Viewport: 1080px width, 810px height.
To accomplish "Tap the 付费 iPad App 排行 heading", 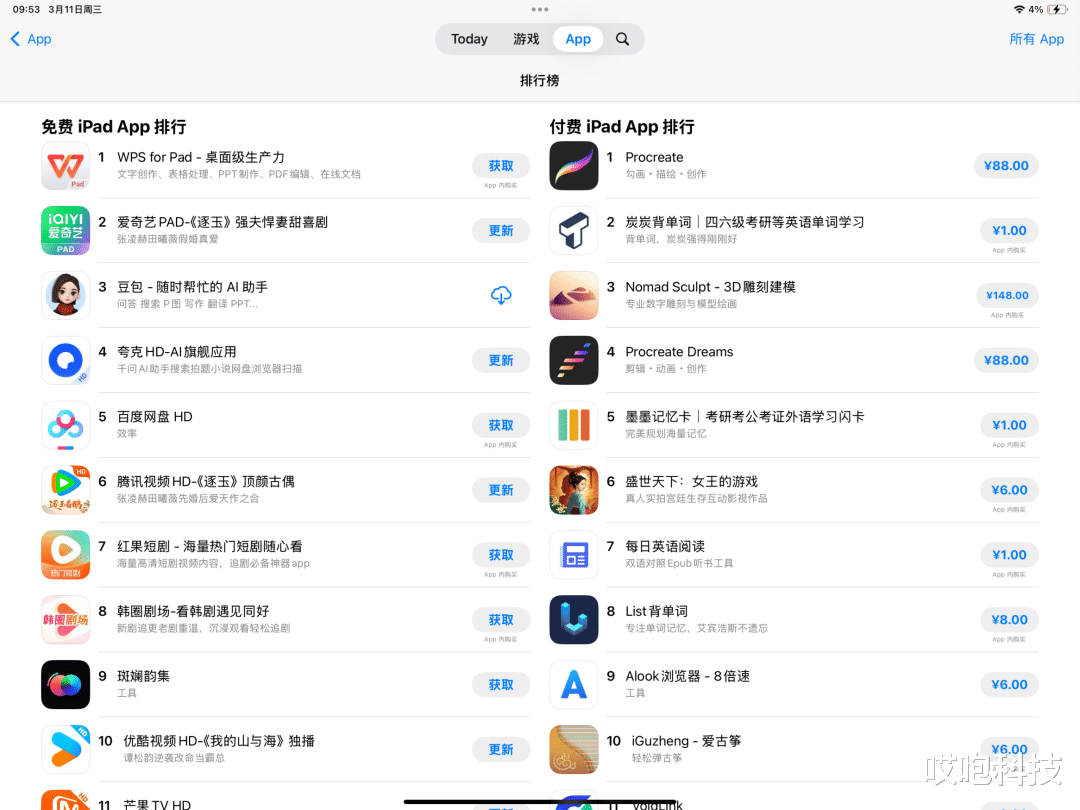I will (622, 127).
